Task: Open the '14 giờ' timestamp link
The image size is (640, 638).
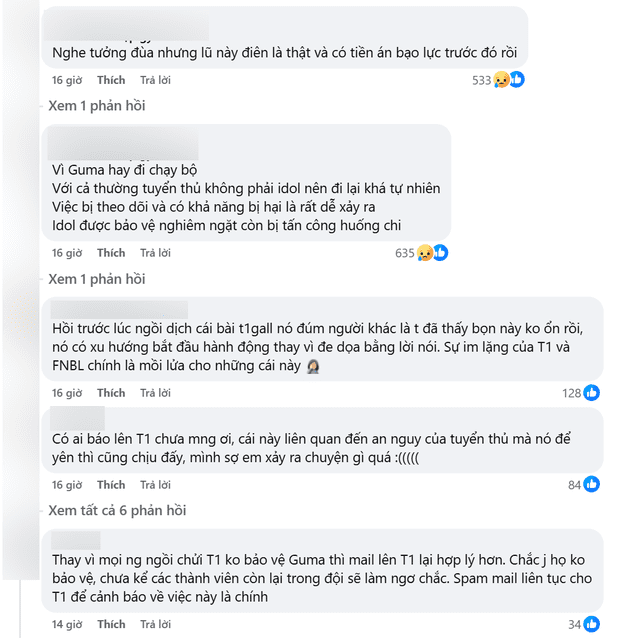Action: [x=67, y=624]
